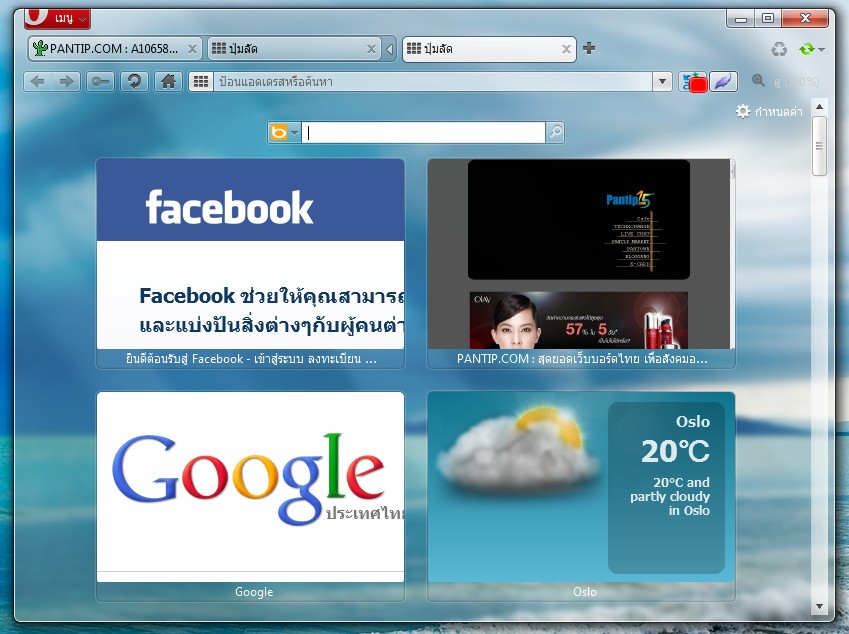The height and width of the screenshot is (634, 849).
Task: Click the zoom magnifier icon in toolbar
Action: 758,81
